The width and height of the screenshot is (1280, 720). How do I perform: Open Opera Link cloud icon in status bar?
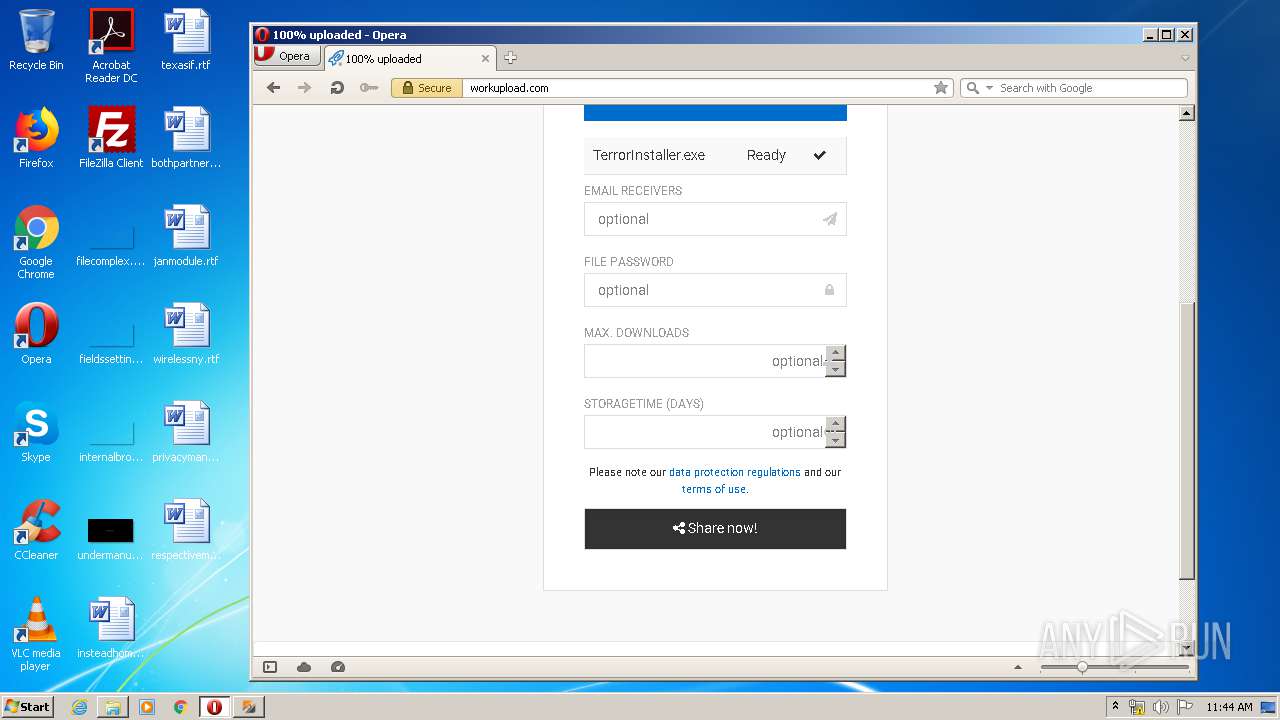(304, 667)
